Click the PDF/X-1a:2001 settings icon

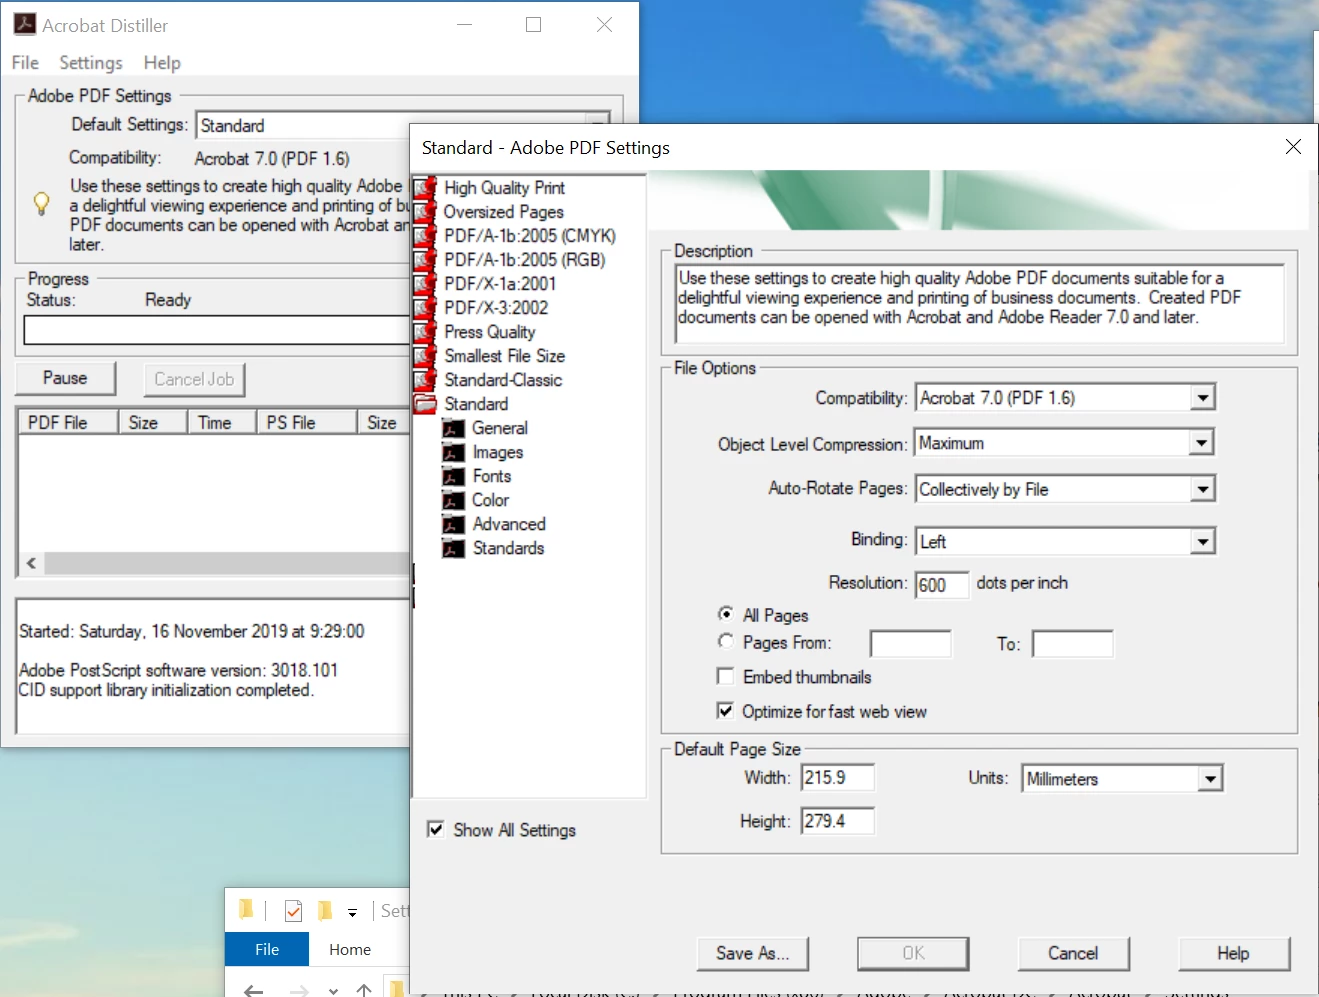(x=425, y=283)
